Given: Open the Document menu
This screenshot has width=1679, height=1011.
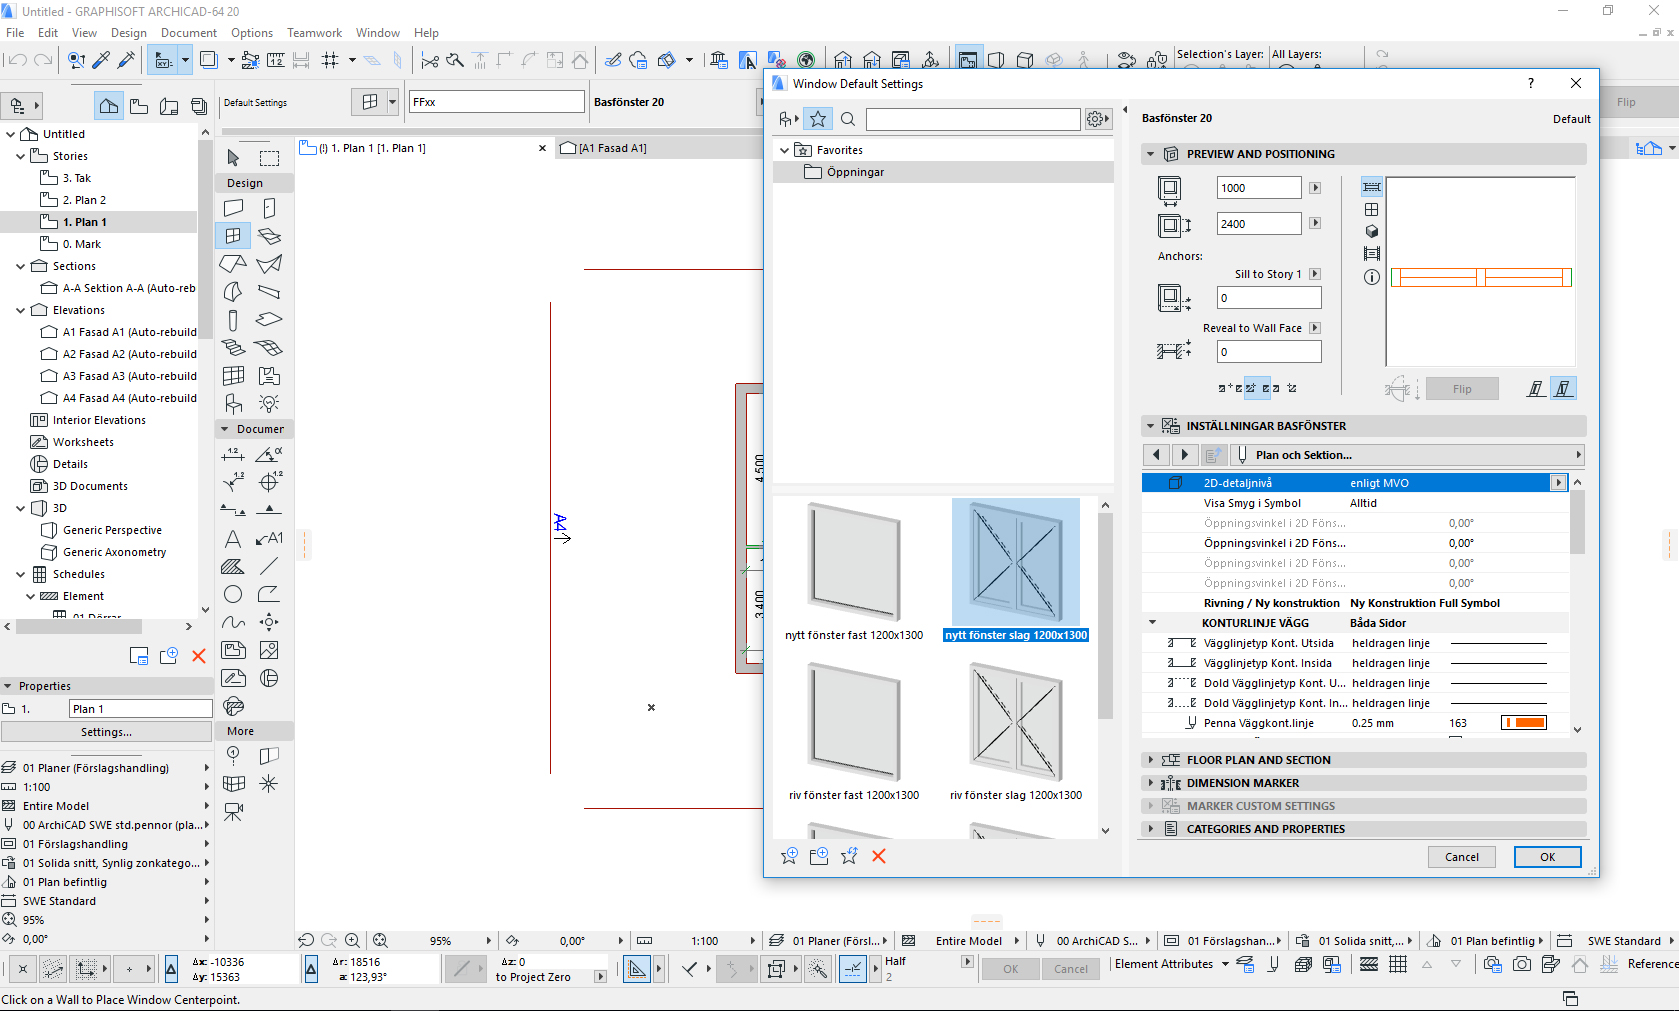Looking at the screenshot, I should pos(189,33).
